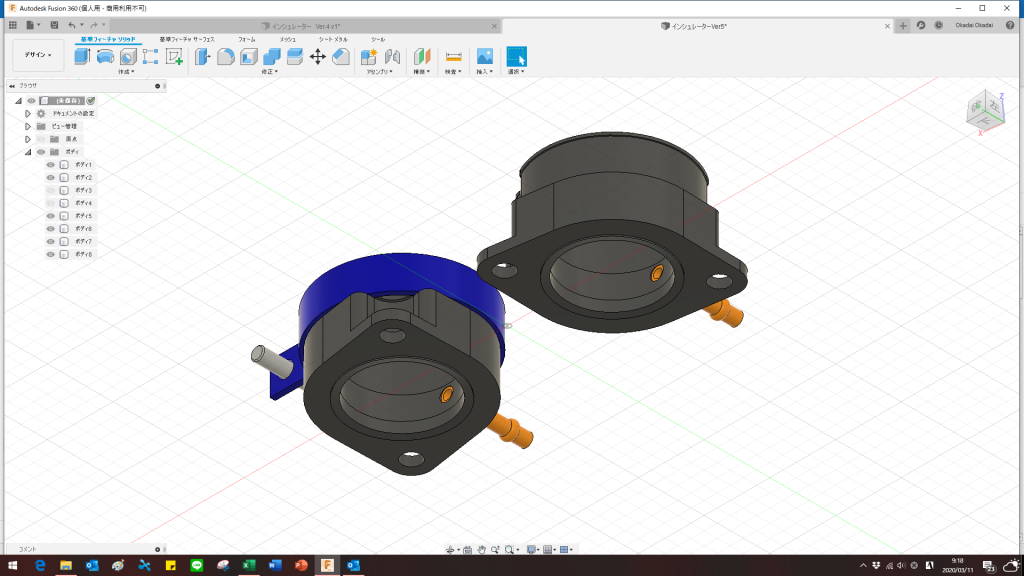Open the 修正 dropdown menu

[270, 72]
